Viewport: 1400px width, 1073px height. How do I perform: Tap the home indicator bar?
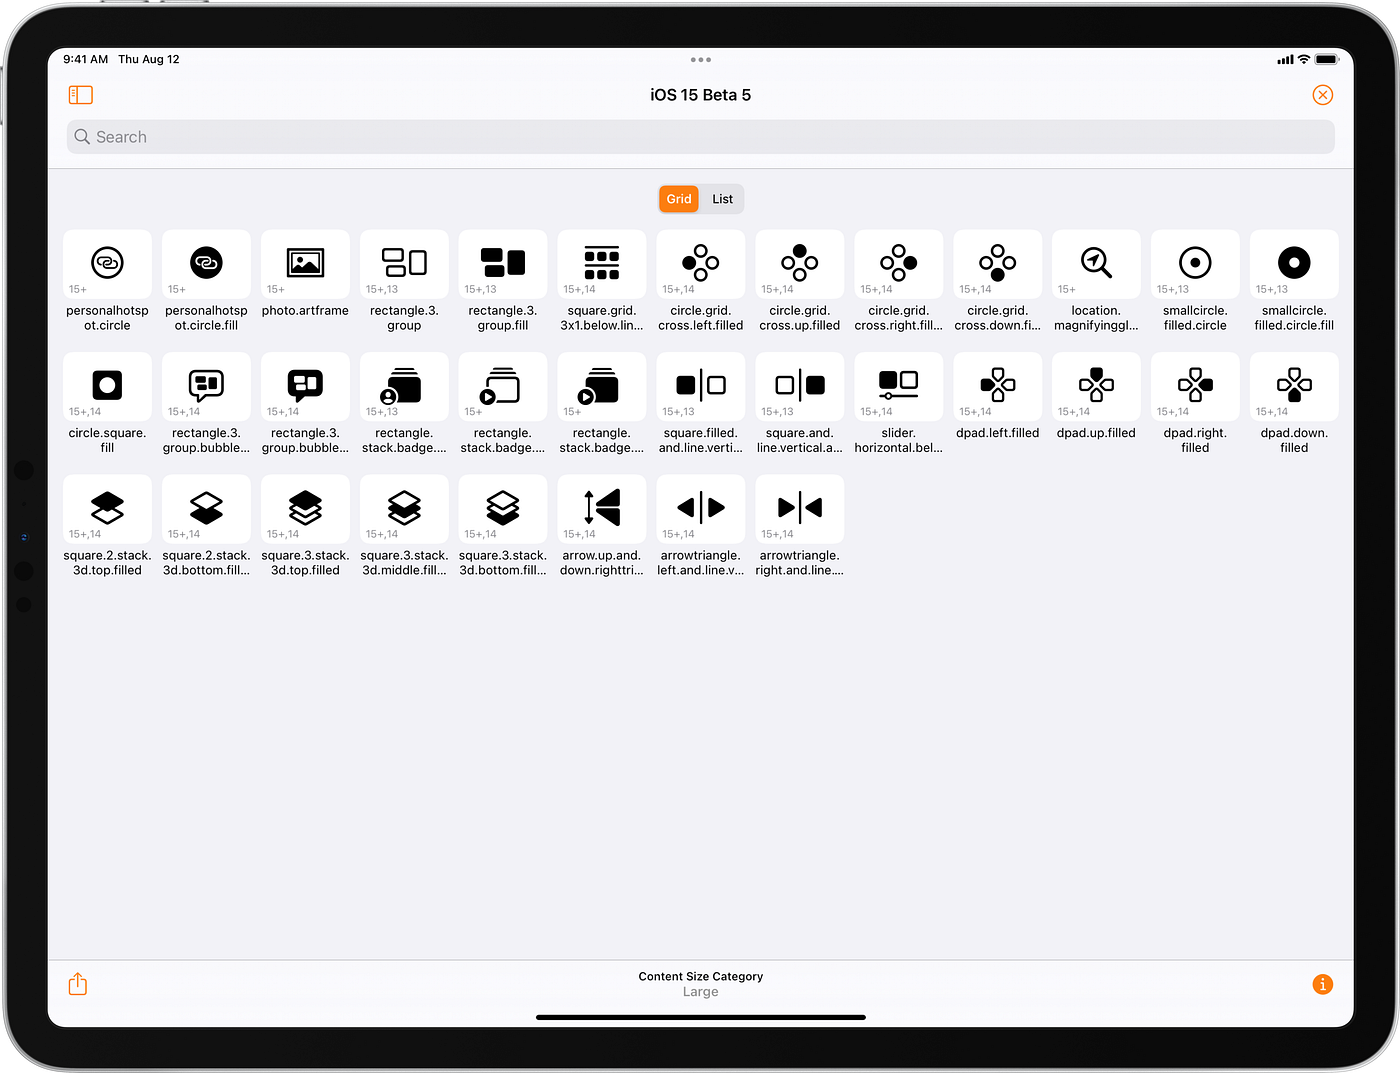click(x=700, y=1017)
